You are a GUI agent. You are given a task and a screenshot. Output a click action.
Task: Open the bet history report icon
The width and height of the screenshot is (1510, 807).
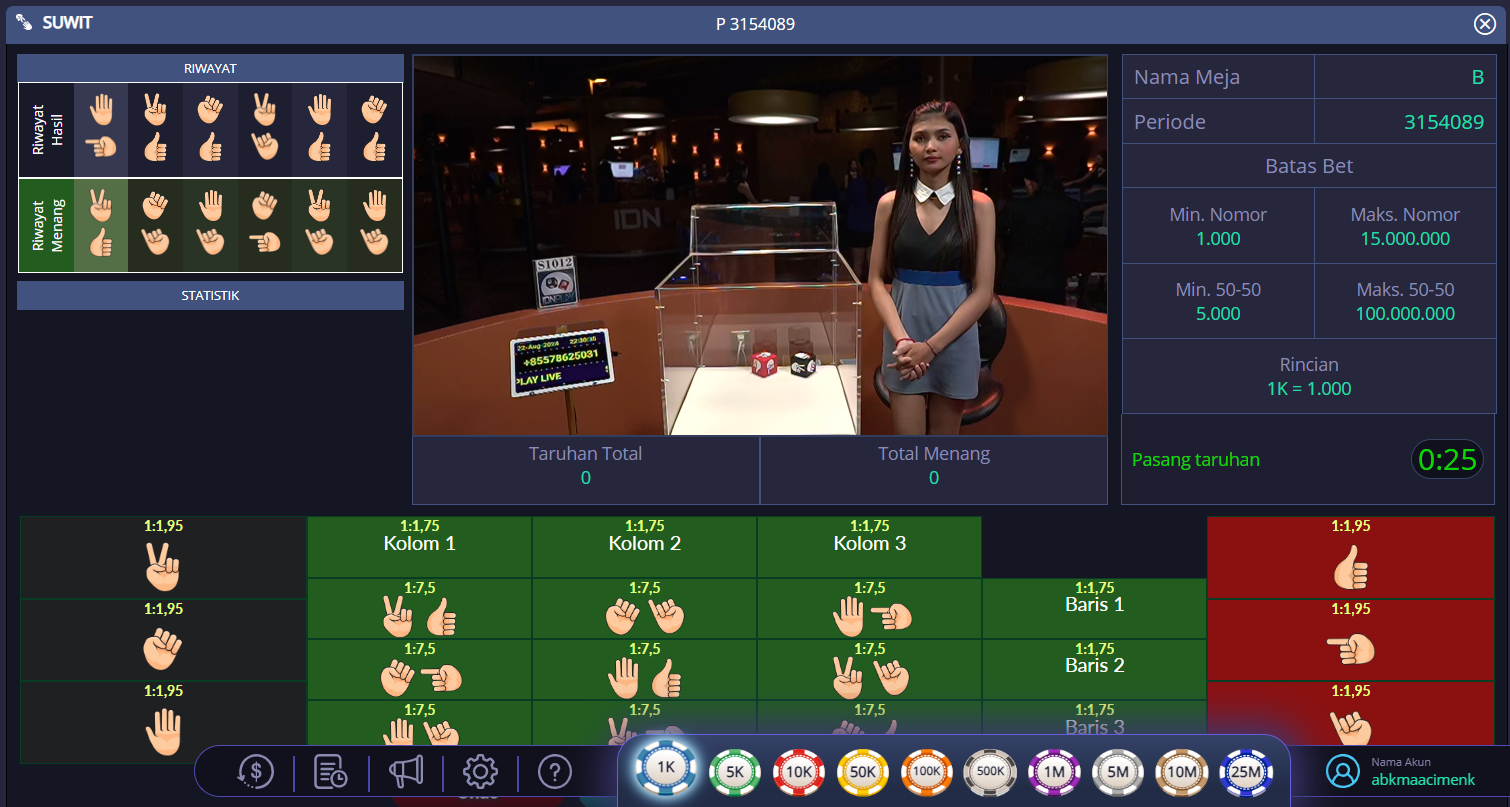pos(330,771)
